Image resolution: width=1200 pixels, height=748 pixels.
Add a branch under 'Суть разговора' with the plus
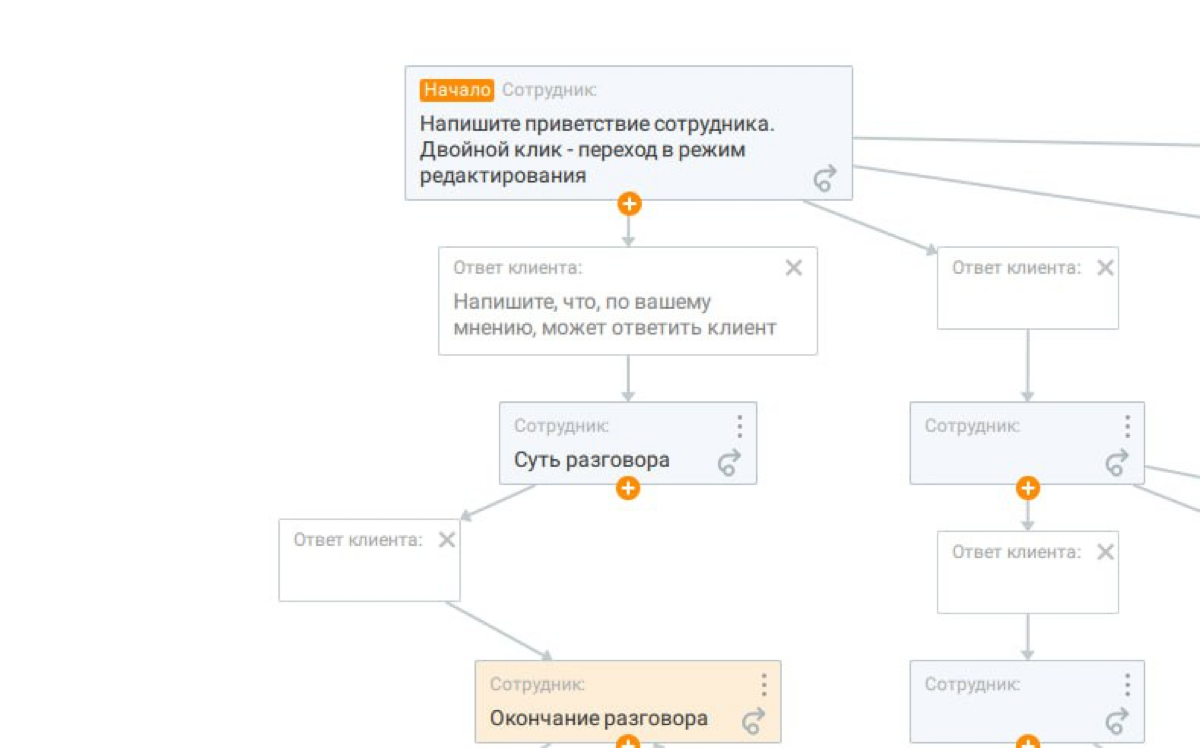coord(628,488)
